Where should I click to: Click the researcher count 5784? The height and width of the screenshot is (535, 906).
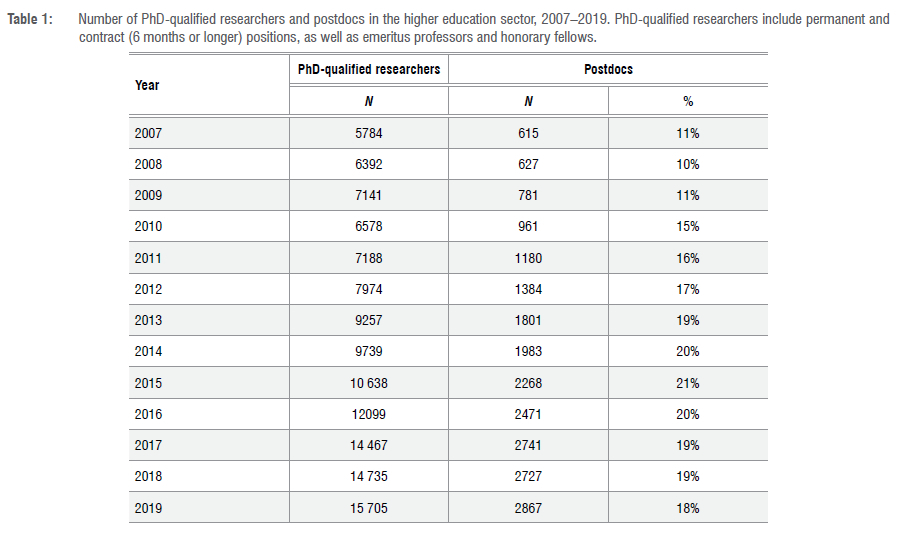[x=368, y=133]
